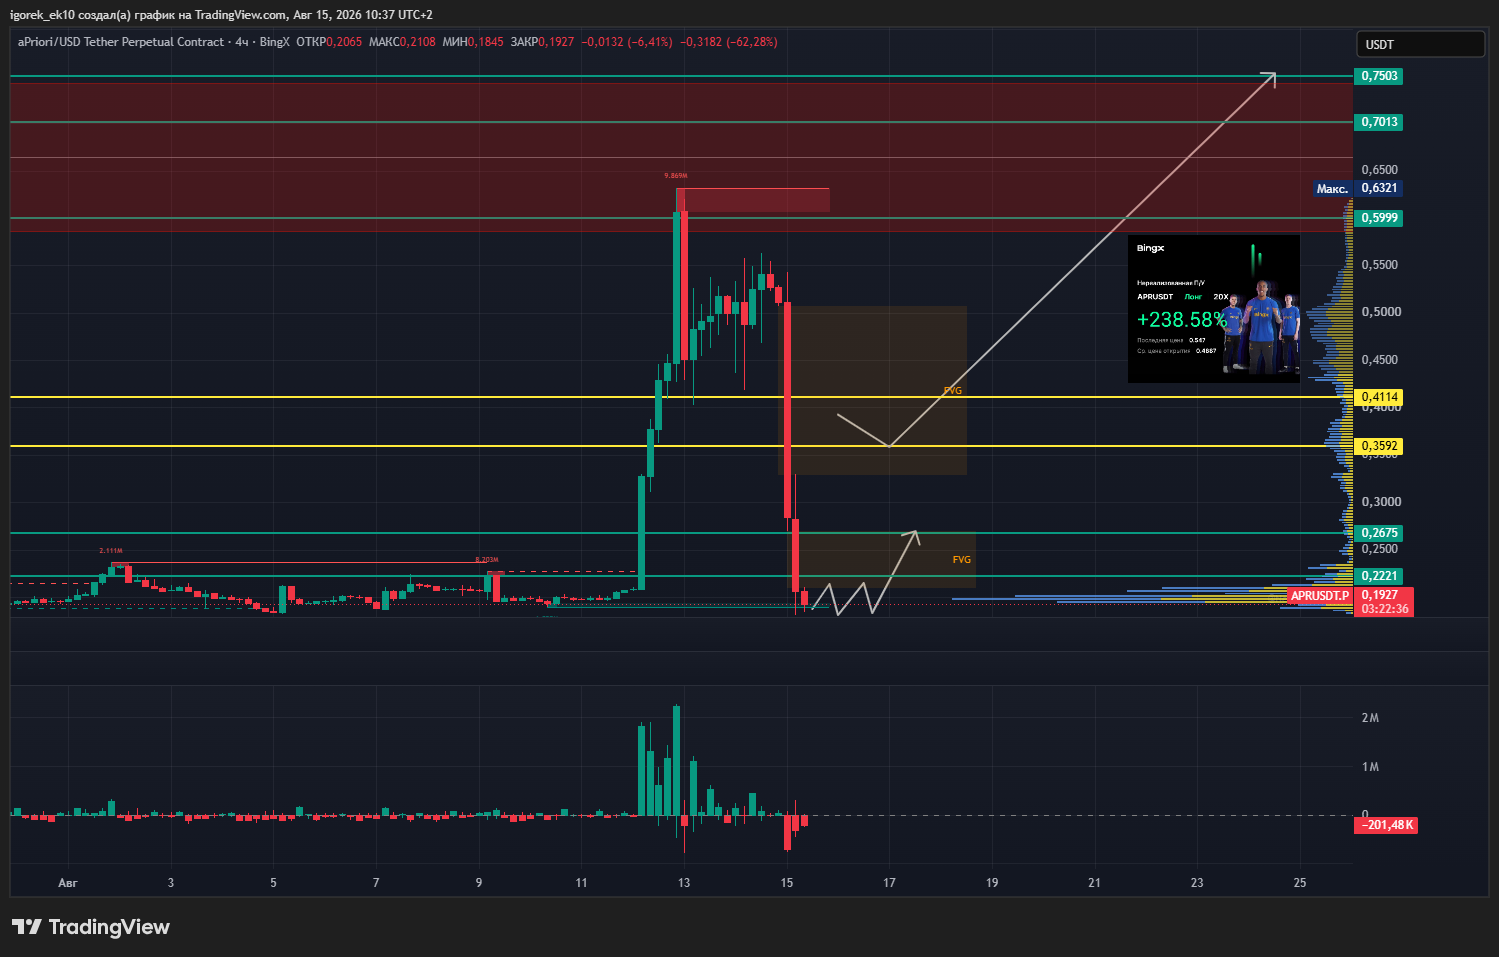Click the ОТКР 0,2065 open value
Viewport: 1499px width, 957px height.
(x=329, y=42)
